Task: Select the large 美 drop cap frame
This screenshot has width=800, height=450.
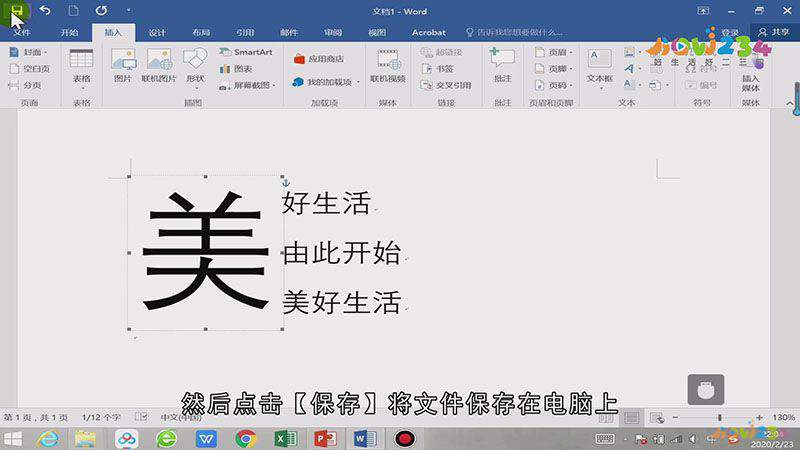Action: [206, 253]
